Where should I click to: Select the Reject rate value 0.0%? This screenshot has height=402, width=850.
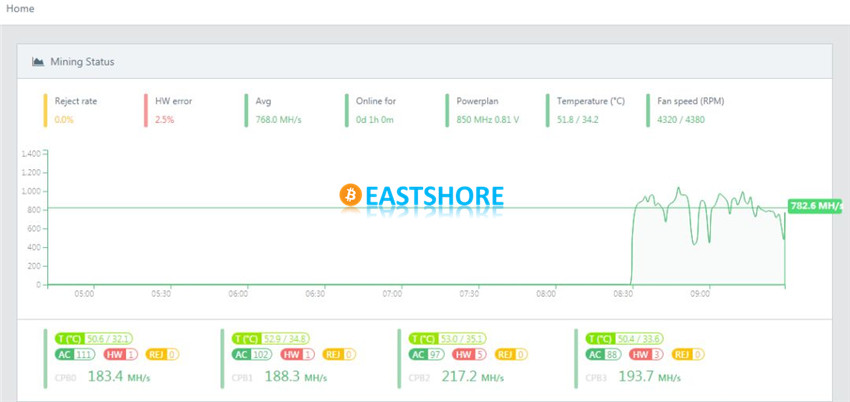[x=64, y=120]
